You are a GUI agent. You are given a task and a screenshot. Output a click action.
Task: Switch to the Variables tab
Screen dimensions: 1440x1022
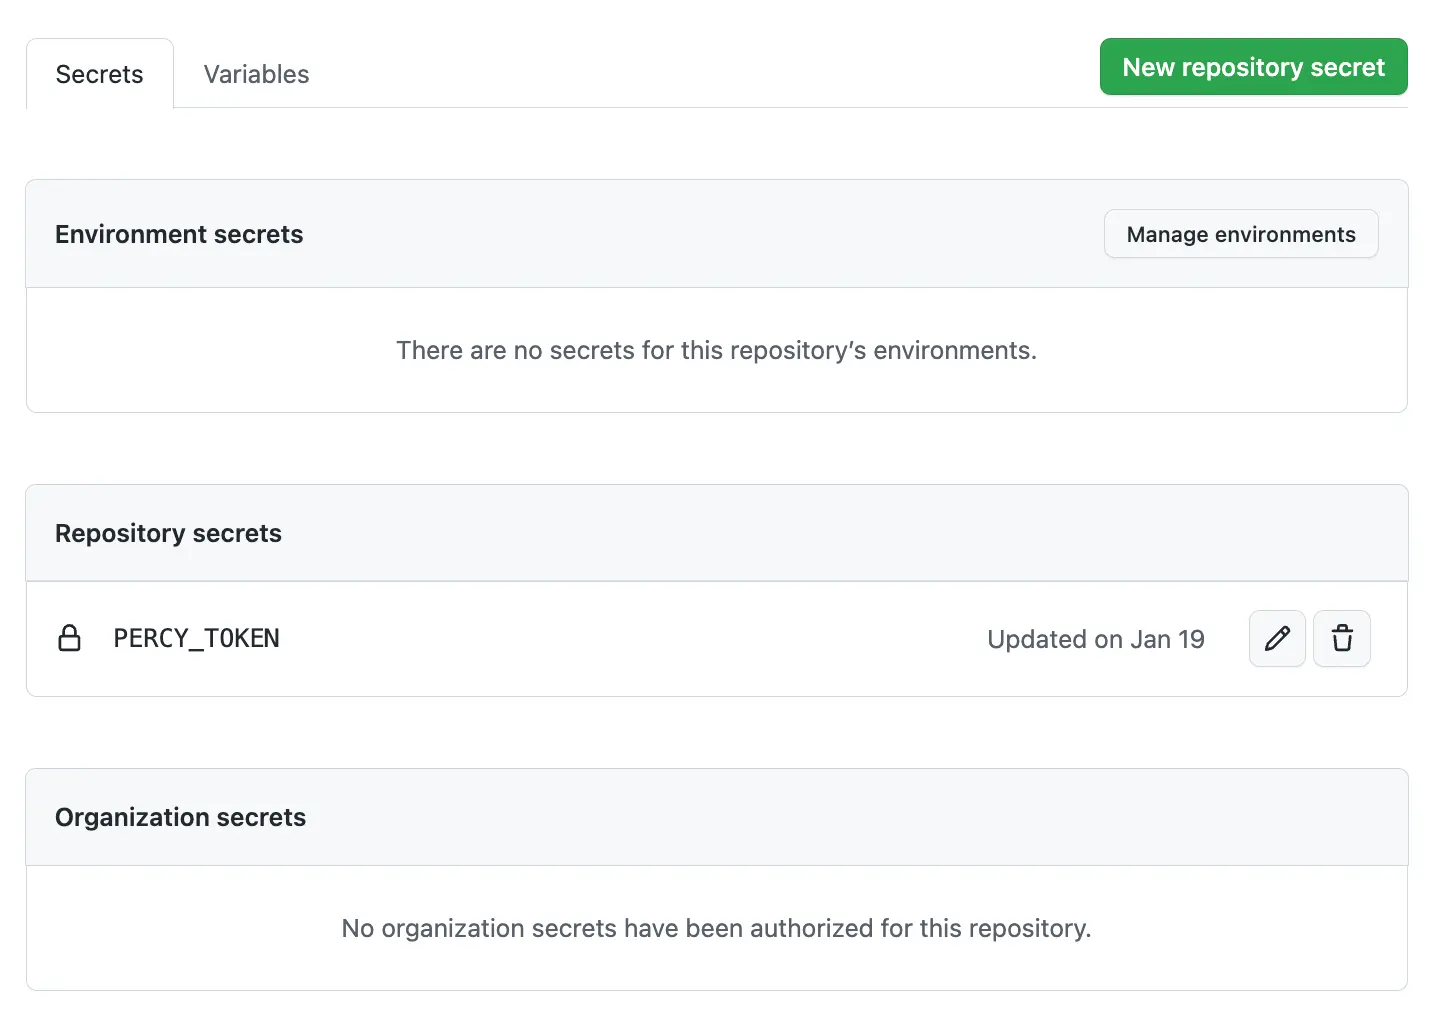[x=256, y=74]
